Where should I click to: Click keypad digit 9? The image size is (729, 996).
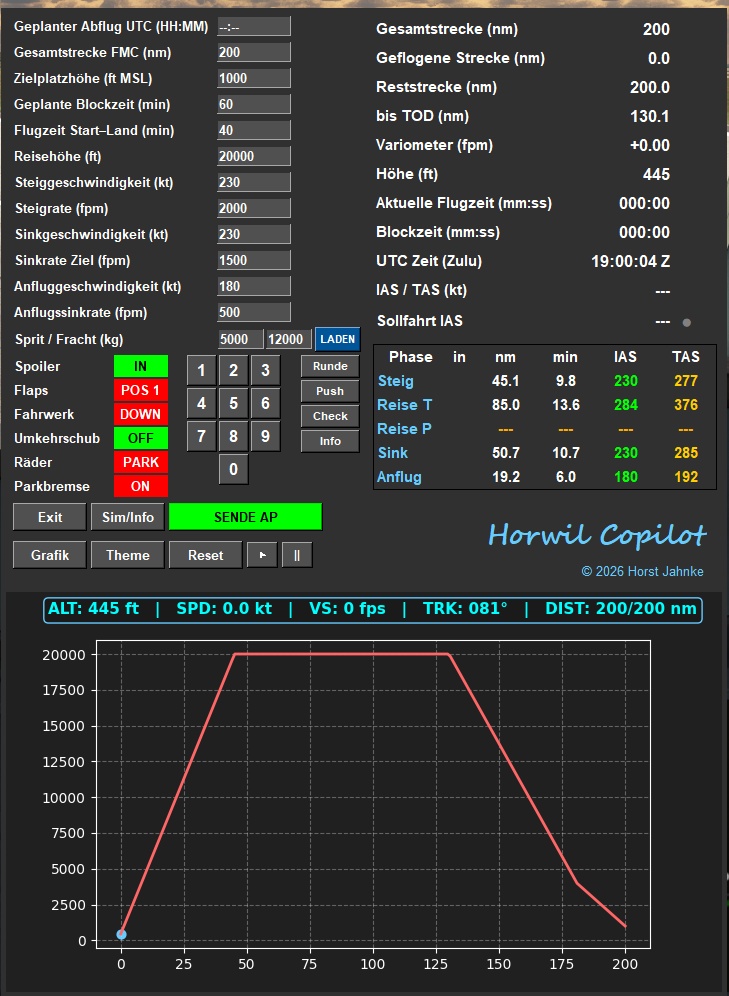pyautogui.click(x=265, y=436)
